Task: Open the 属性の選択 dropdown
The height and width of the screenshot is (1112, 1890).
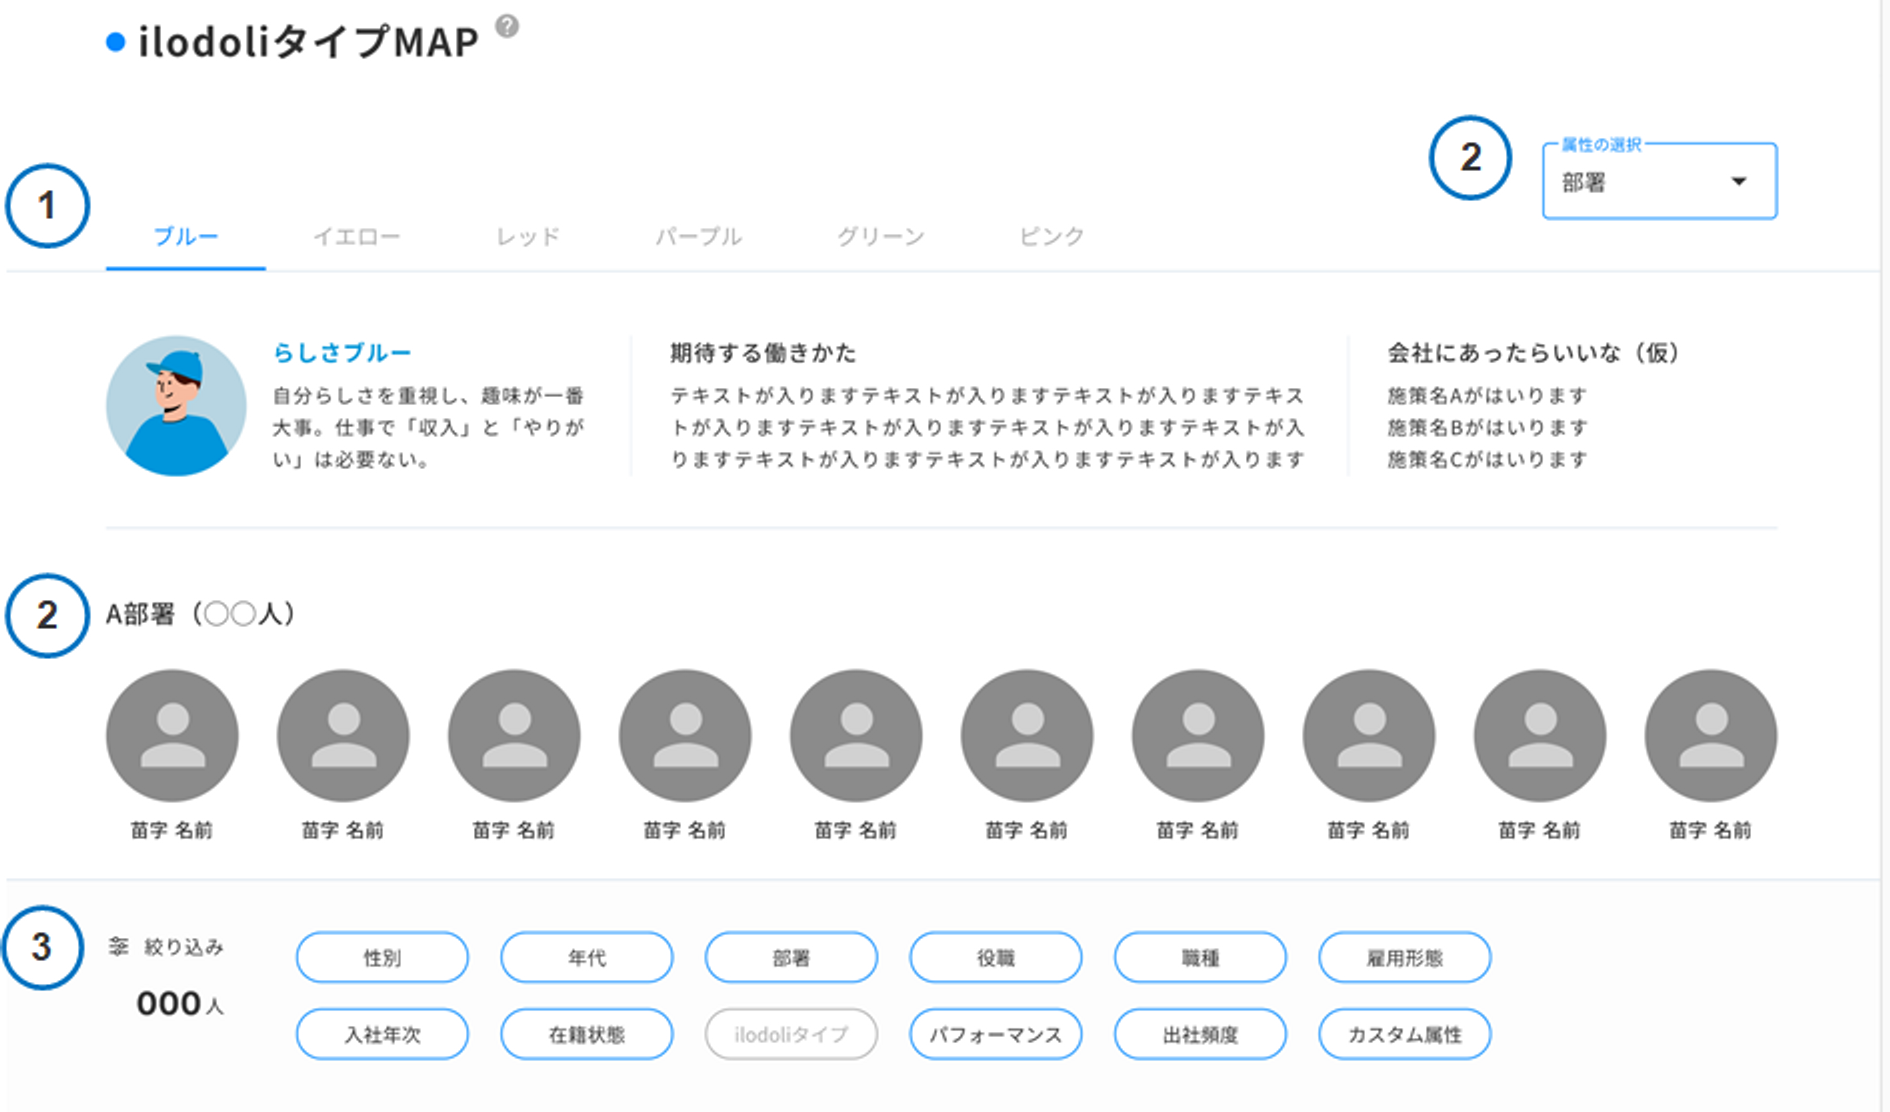Action: (1659, 181)
